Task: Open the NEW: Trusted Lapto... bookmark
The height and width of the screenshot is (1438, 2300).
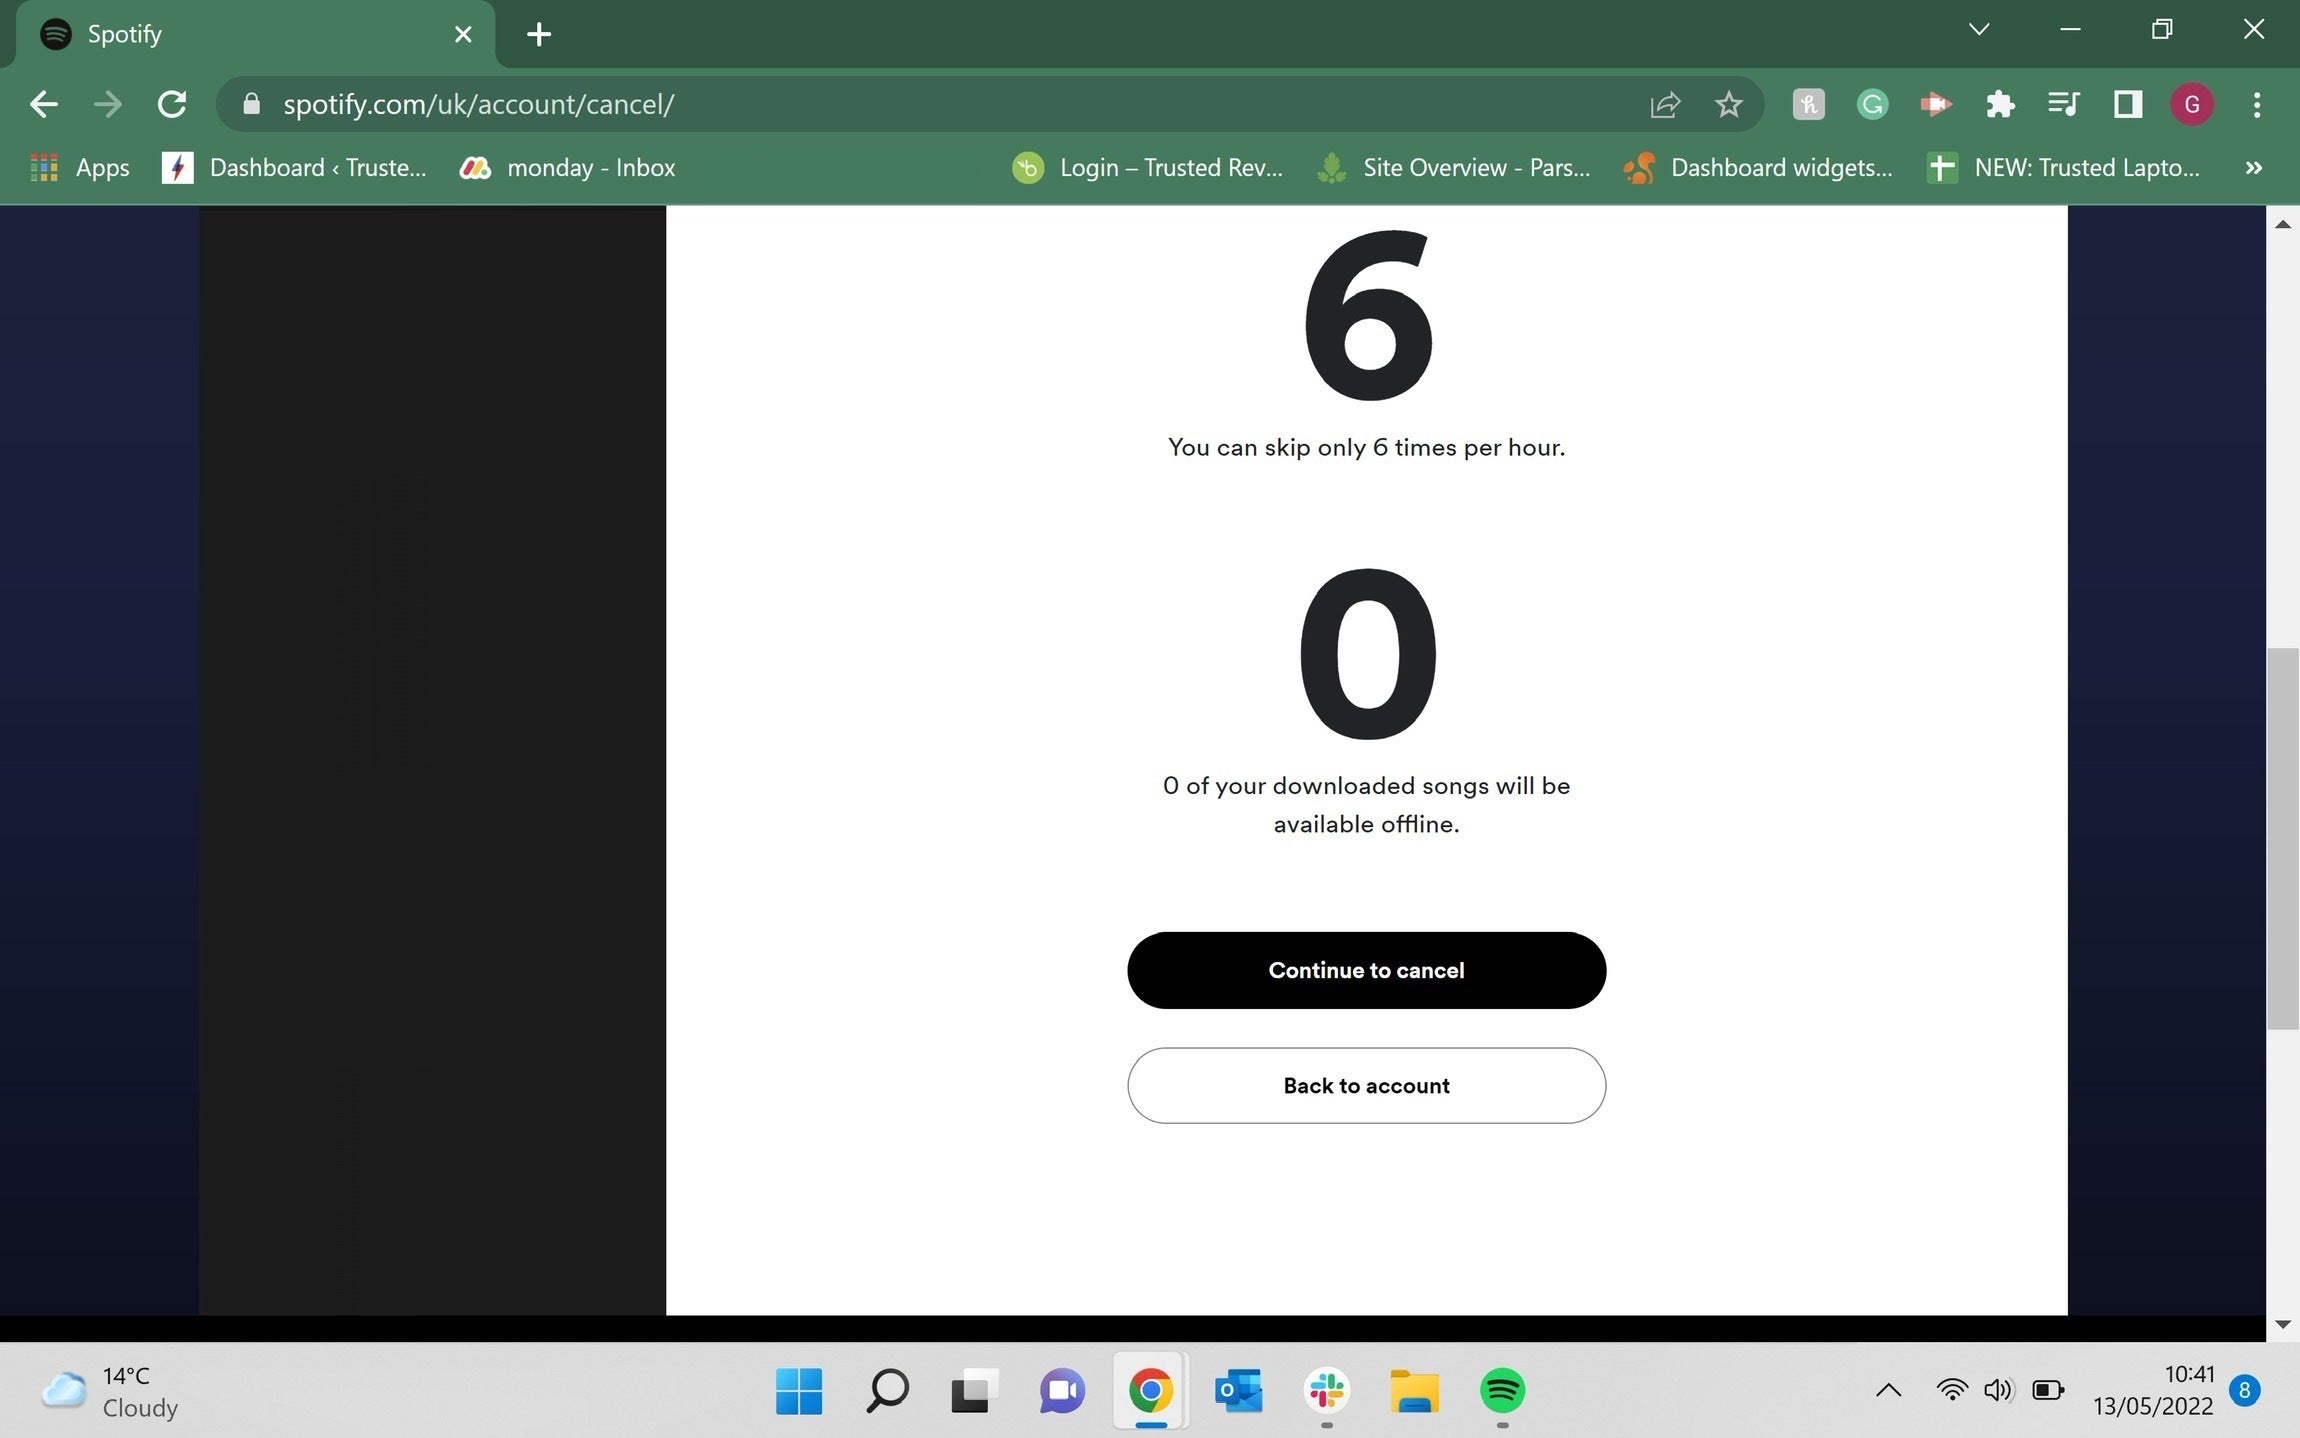Action: [2064, 167]
